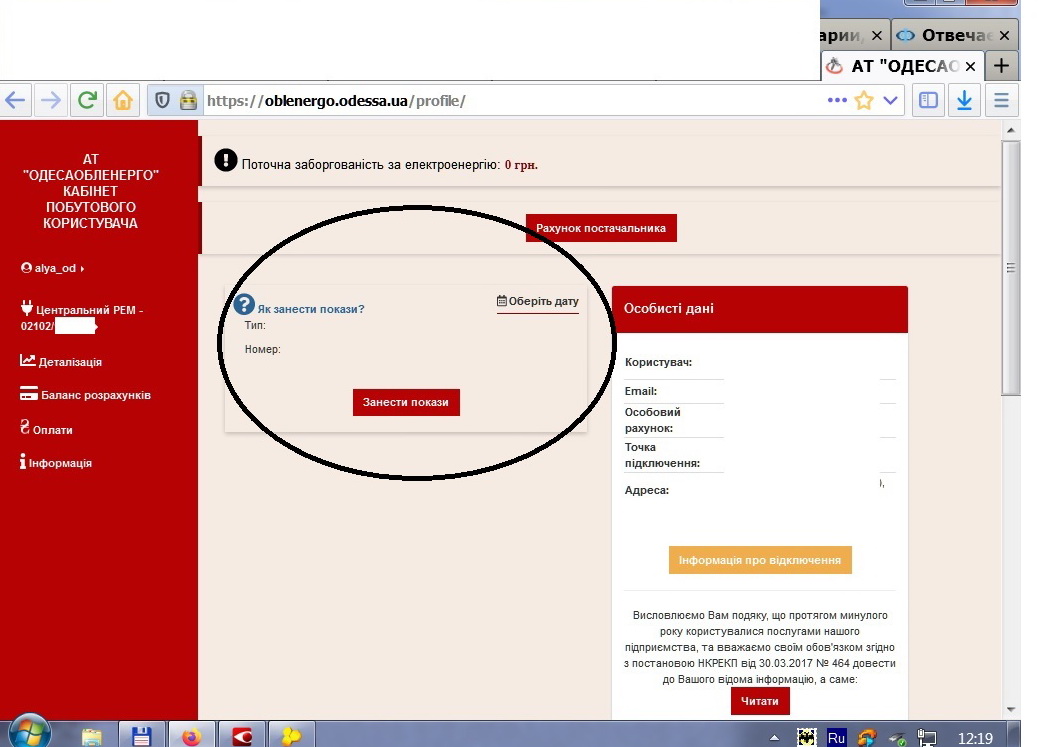The image size is (1038, 747).
Task: Bookmark this page with the star icon
Action: click(864, 101)
